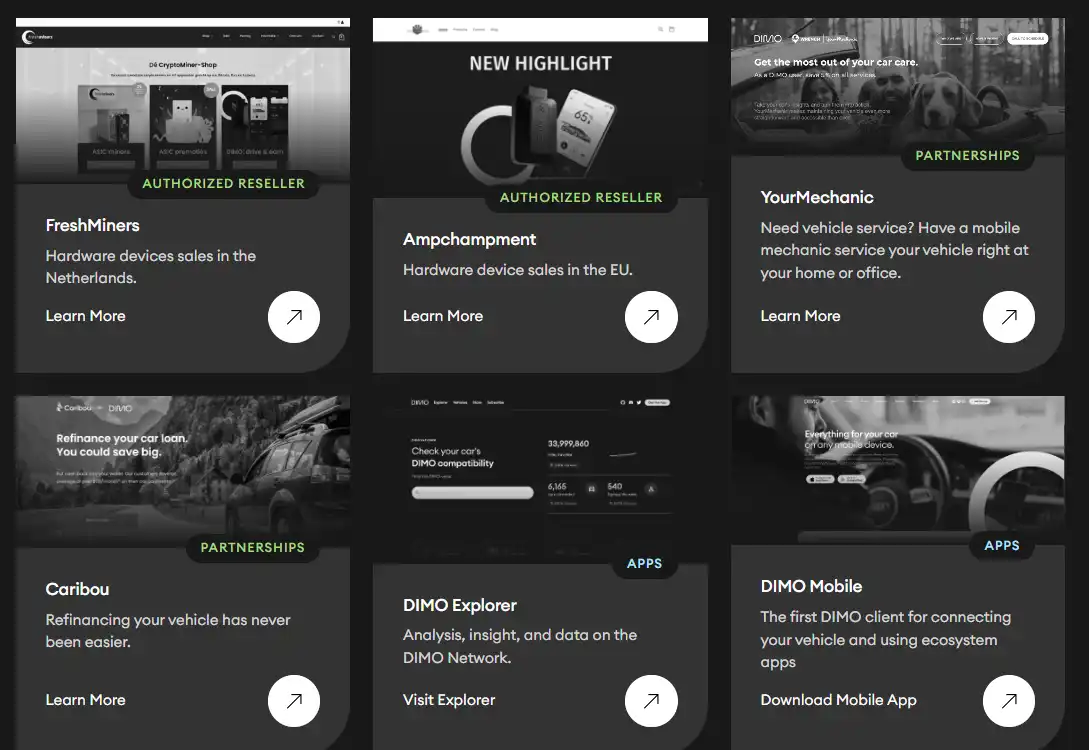Click 'Hardware device sales in the EU' text
Screen dimensions: 1089x750
point(518,269)
